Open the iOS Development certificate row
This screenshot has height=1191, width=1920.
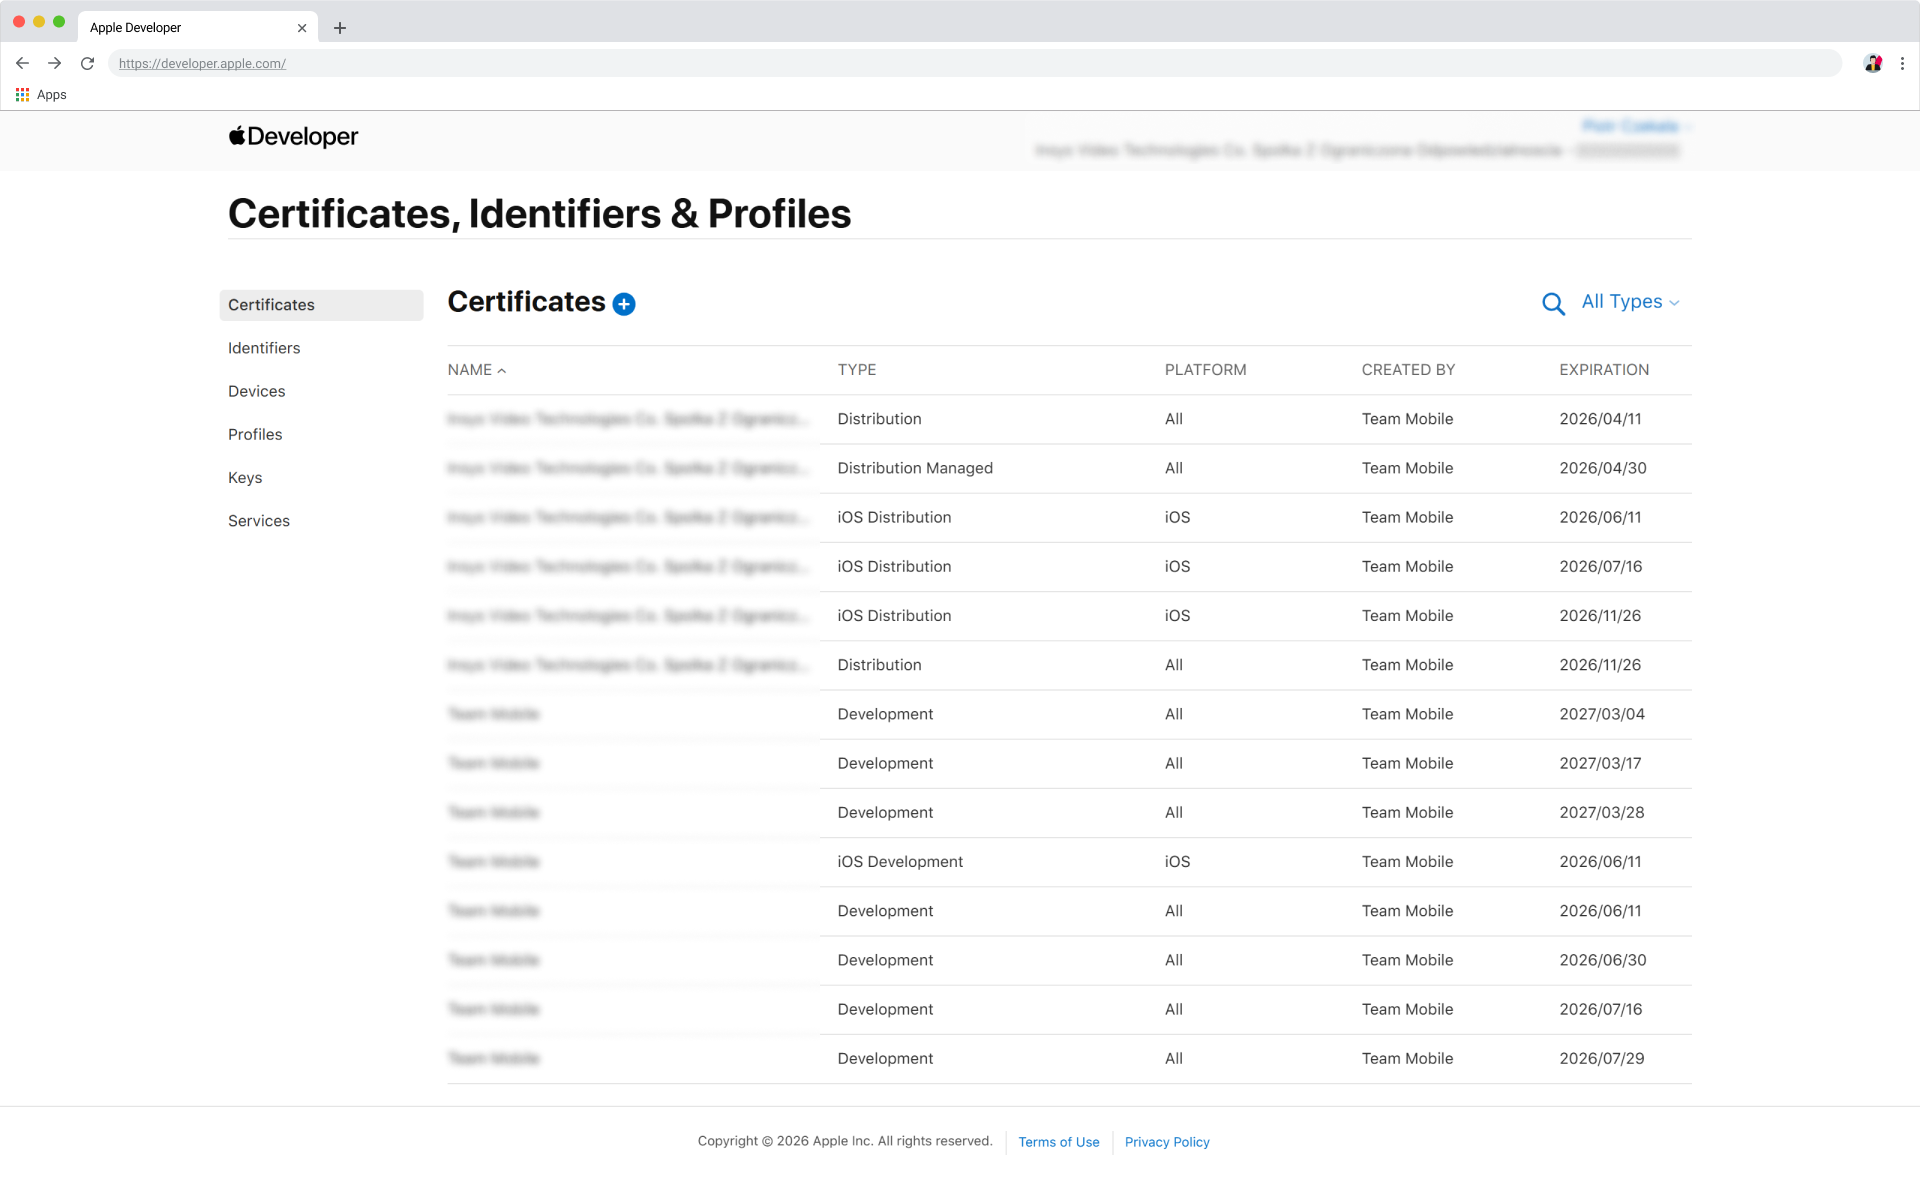(x=1070, y=862)
